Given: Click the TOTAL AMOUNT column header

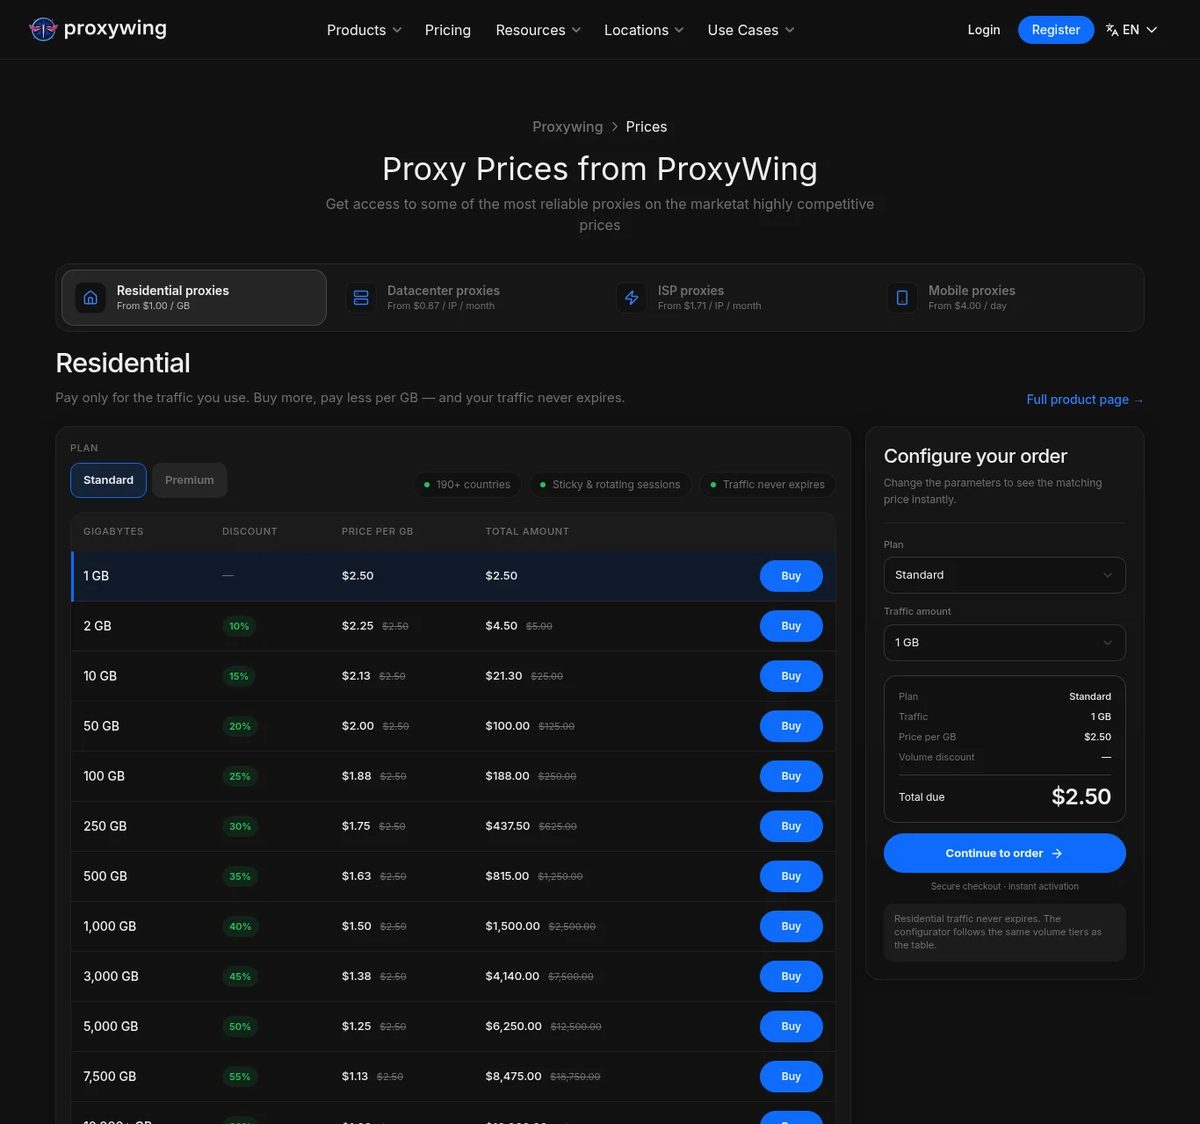Looking at the screenshot, I should coord(527,531).
